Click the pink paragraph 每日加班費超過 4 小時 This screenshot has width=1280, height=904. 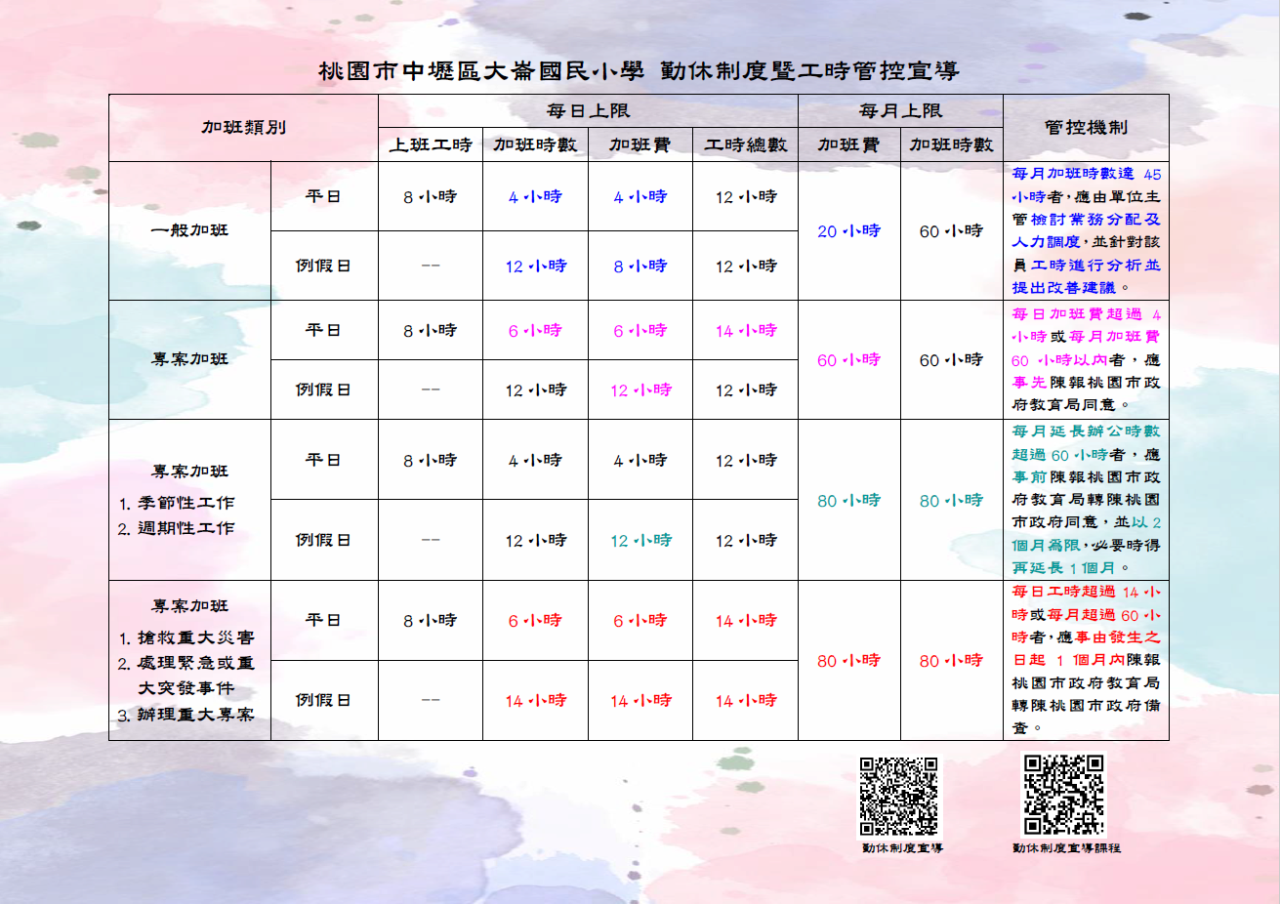click(1086, 359)
